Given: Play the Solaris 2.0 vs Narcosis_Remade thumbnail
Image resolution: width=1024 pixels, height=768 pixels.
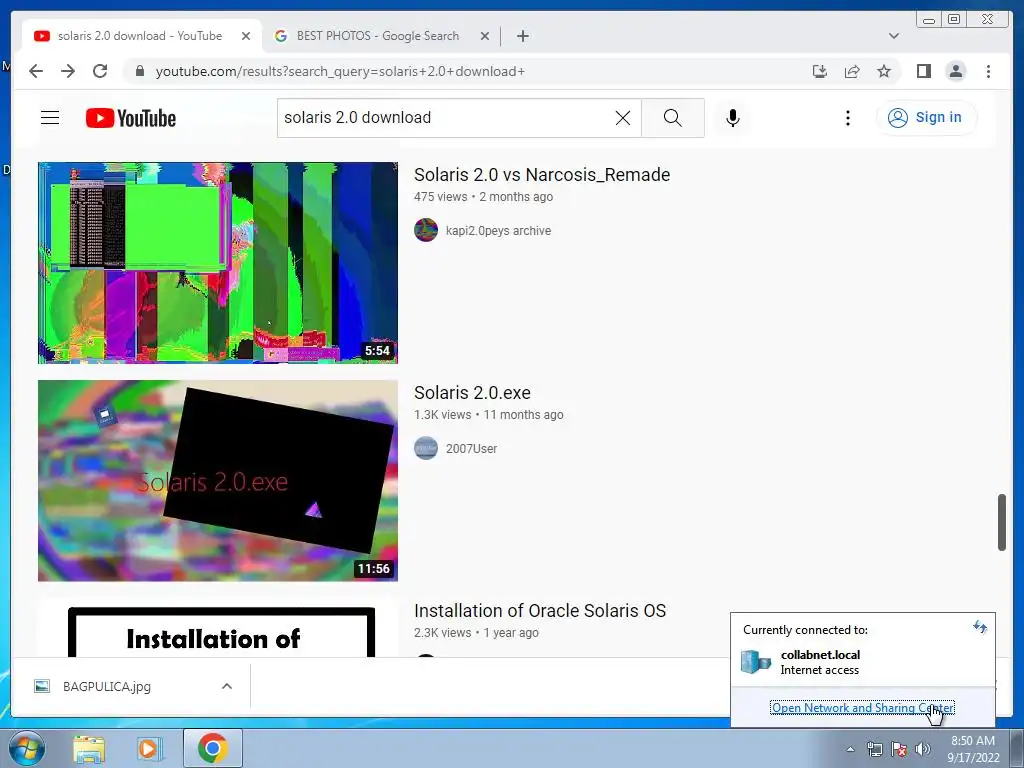Looking at the screenshot, I should [217, 263].
